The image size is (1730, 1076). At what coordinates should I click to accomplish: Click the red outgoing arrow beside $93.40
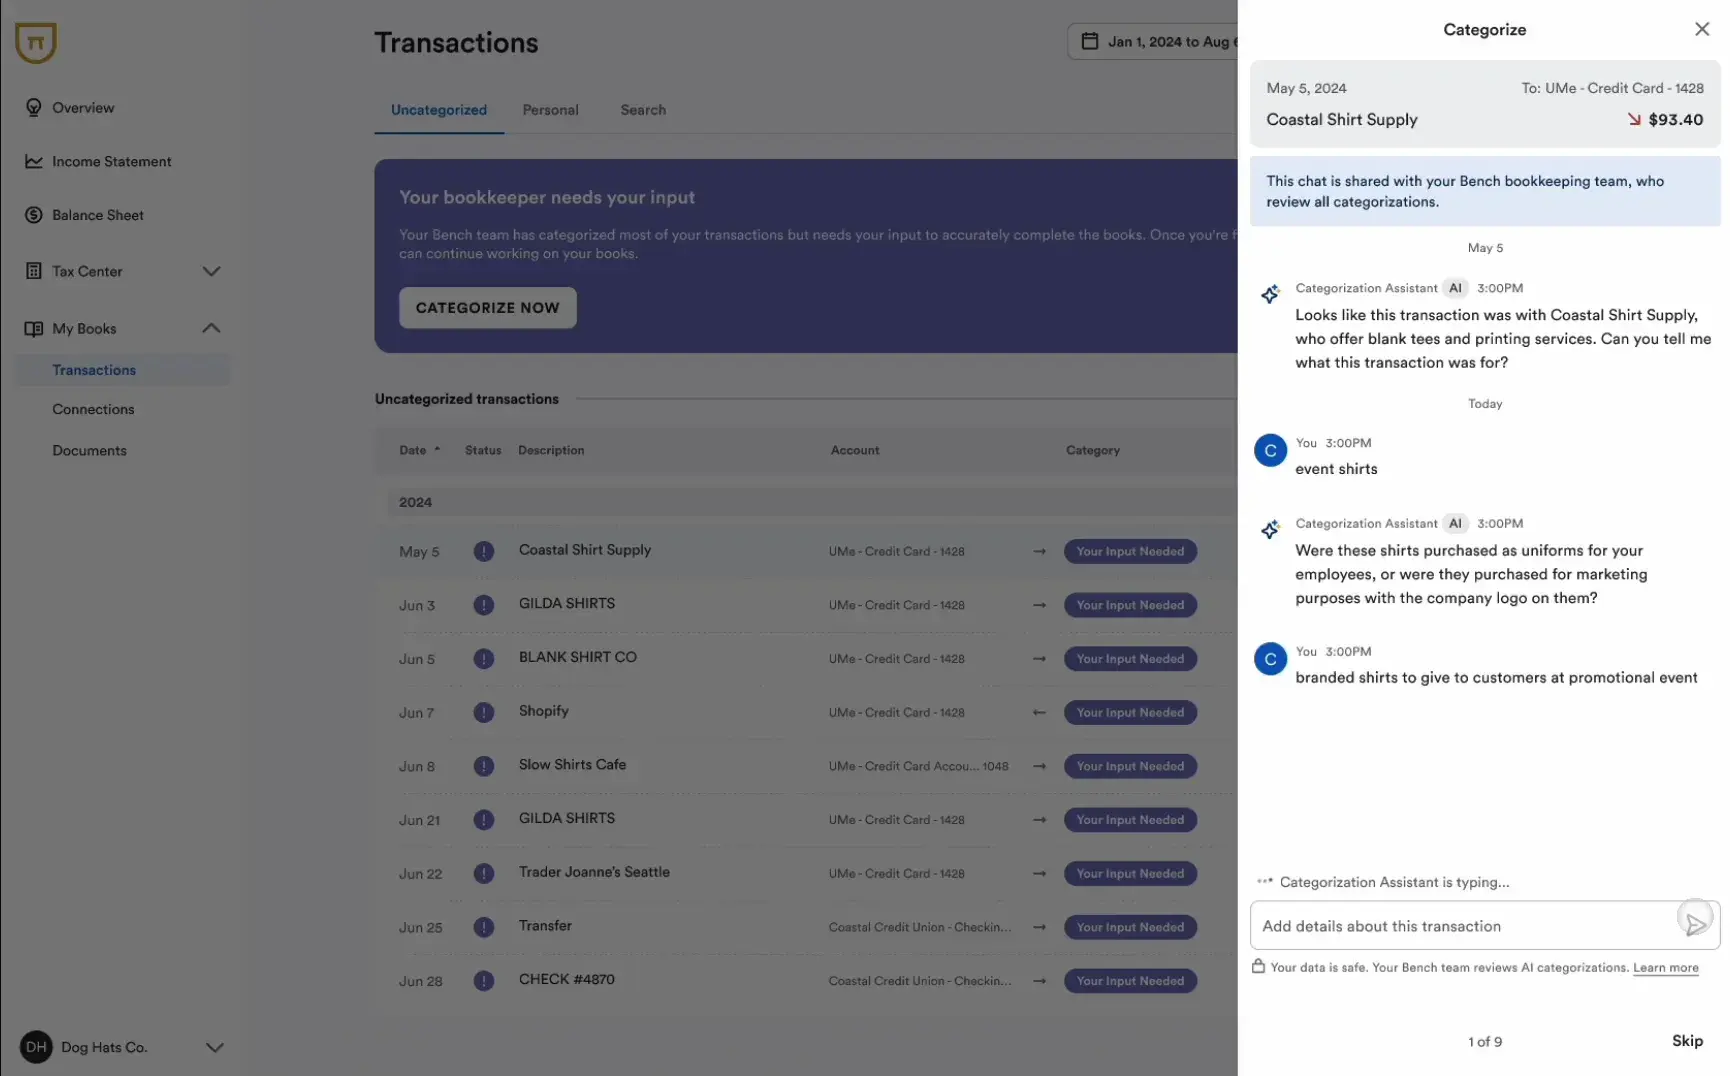[1633, 119]
